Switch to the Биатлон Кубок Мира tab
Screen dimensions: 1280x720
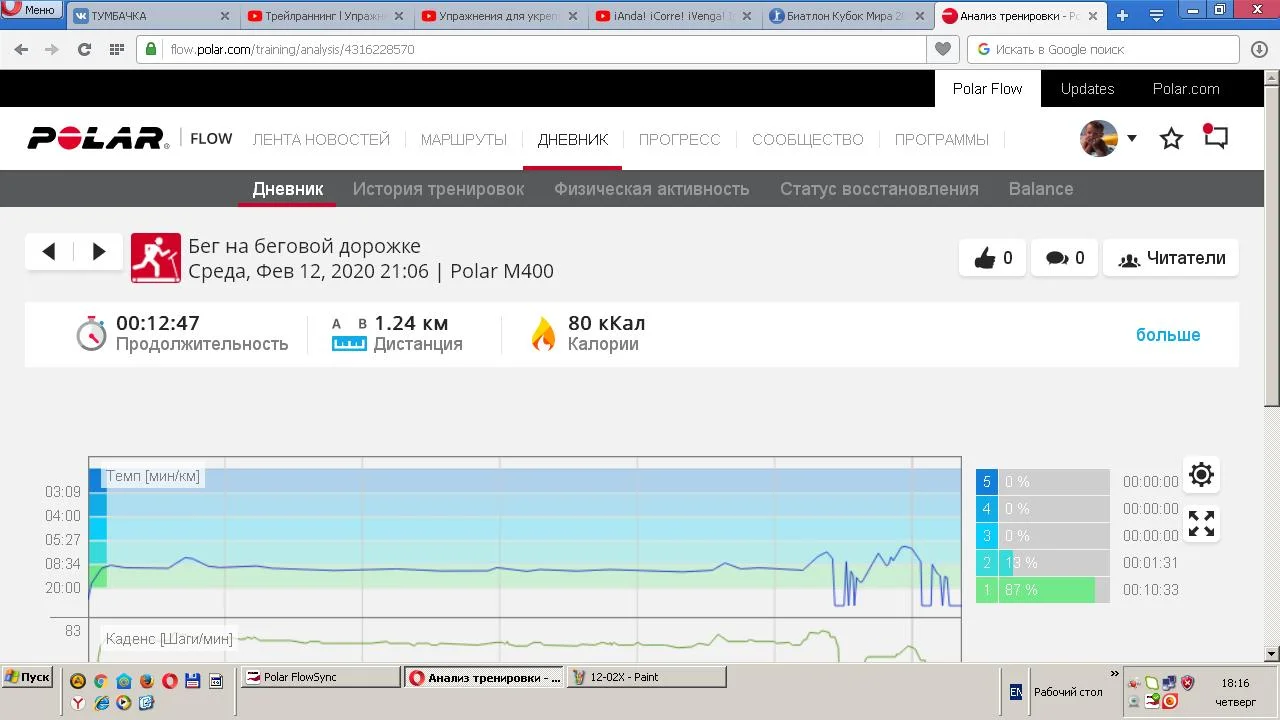click(x=848, y=16)
